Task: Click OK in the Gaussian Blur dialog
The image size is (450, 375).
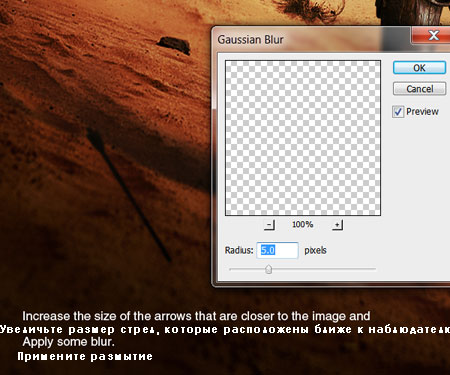Action: (419, 68)
